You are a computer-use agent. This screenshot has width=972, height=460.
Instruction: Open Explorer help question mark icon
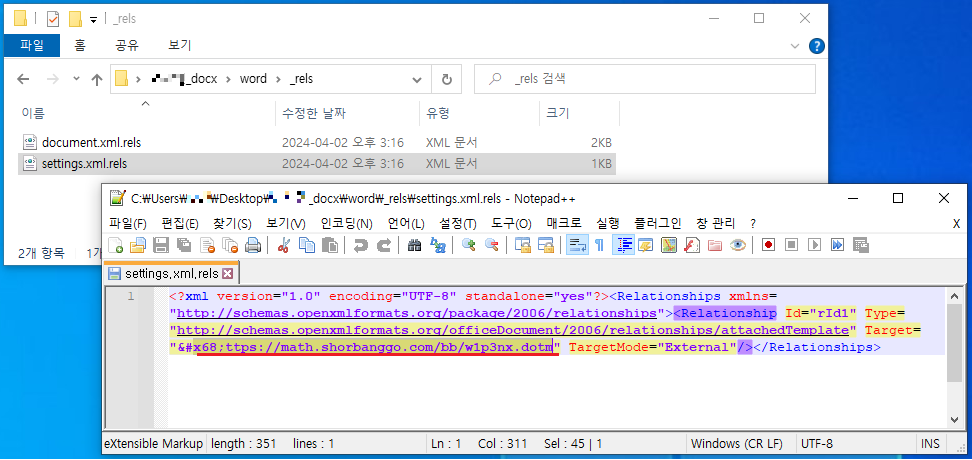tap(817, 45)
